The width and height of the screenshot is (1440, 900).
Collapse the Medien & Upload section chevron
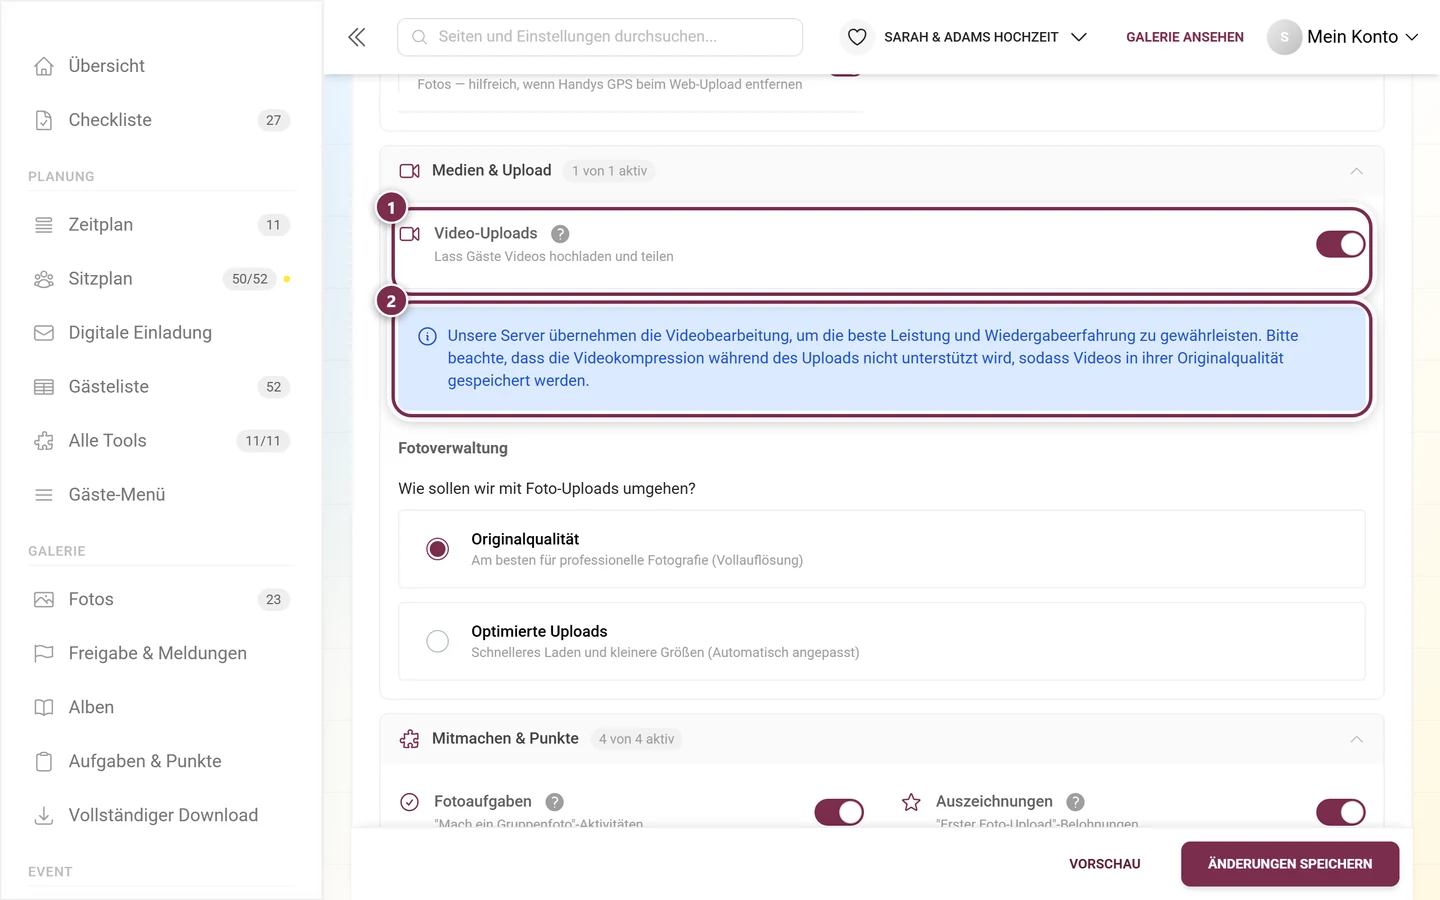[x=1357, y=171]
